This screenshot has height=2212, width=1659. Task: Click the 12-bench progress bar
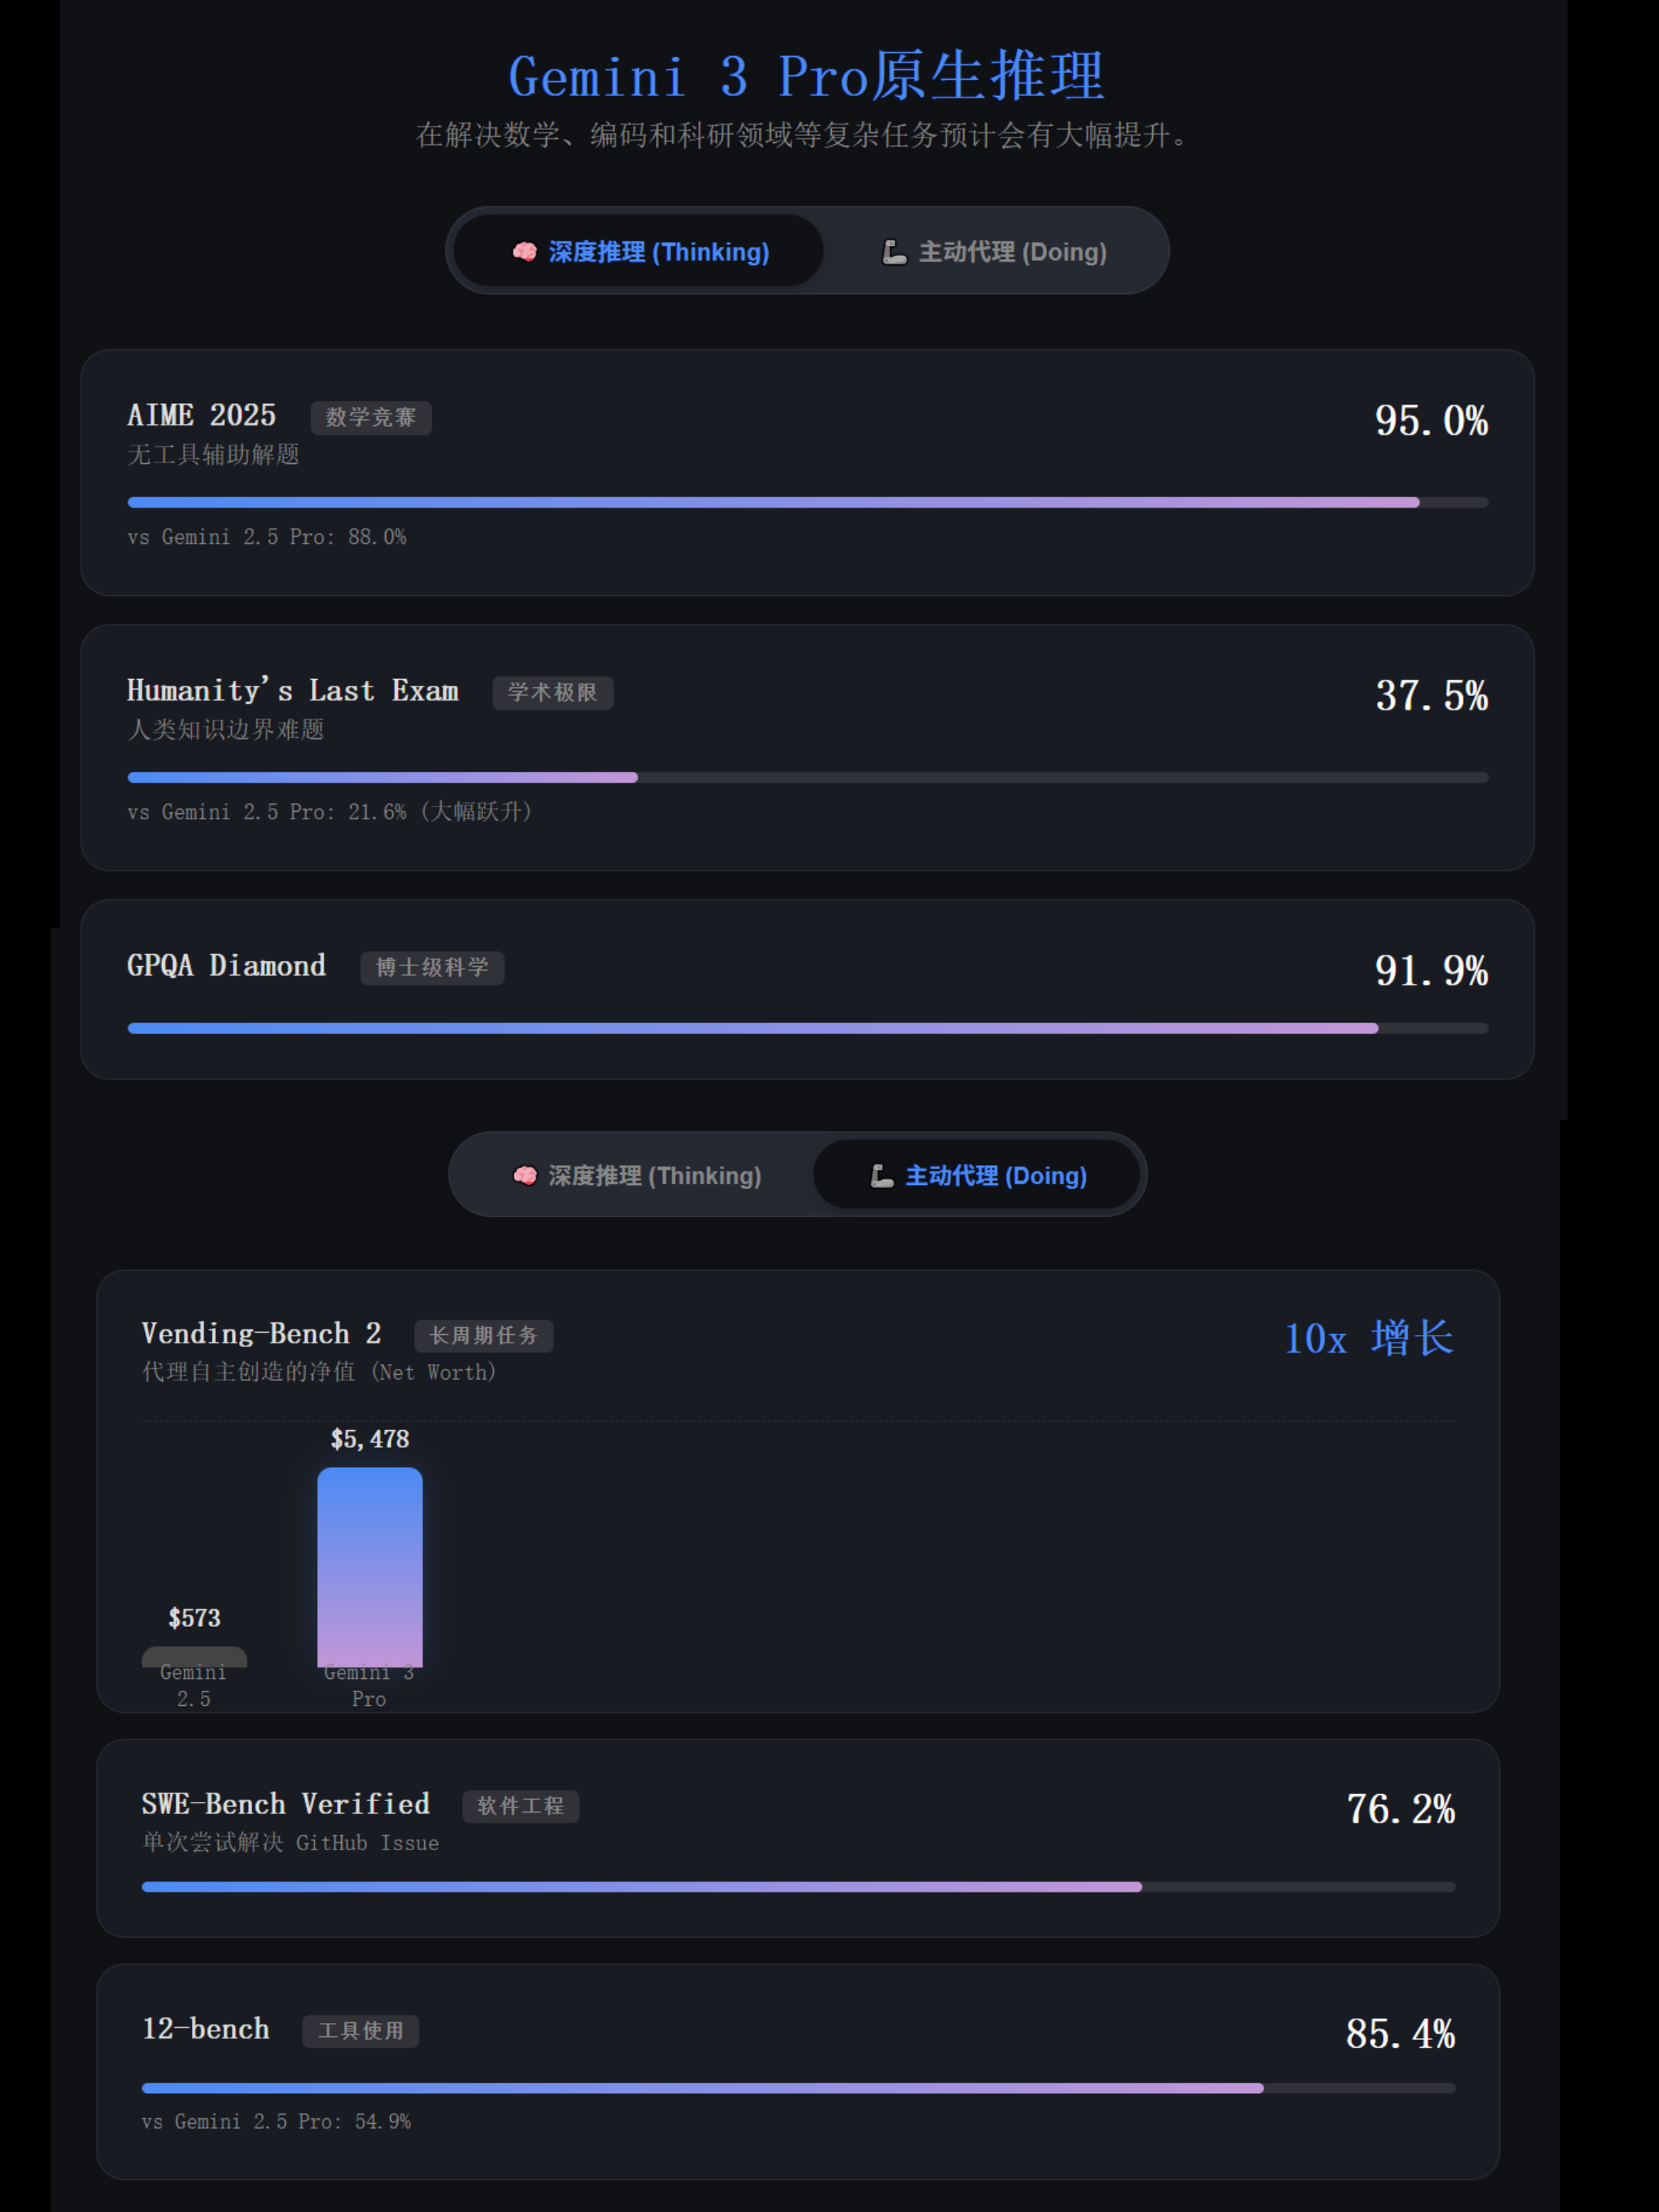point(798,2088)
